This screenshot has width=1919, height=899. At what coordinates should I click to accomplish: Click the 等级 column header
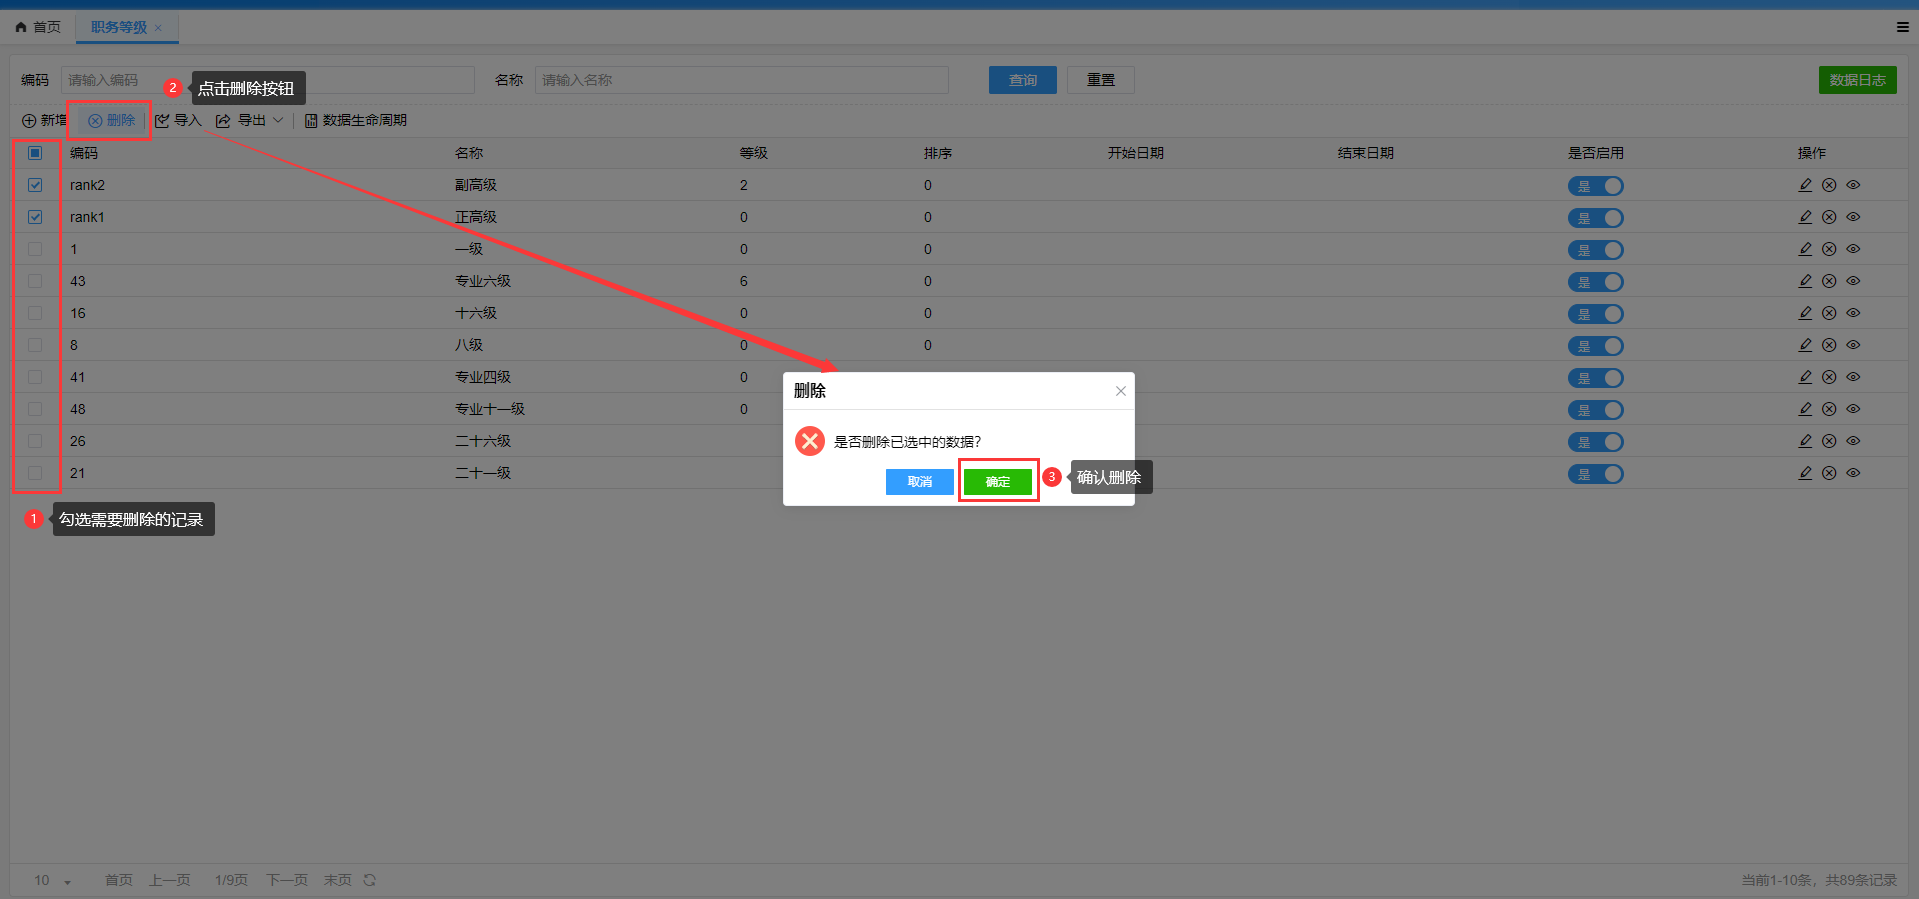coord(754,153)
